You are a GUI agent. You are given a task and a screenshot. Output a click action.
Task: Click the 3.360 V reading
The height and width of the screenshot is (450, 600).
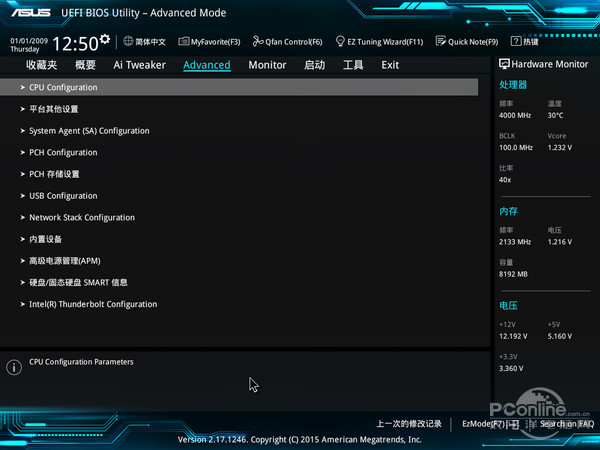tap(511, 368)
